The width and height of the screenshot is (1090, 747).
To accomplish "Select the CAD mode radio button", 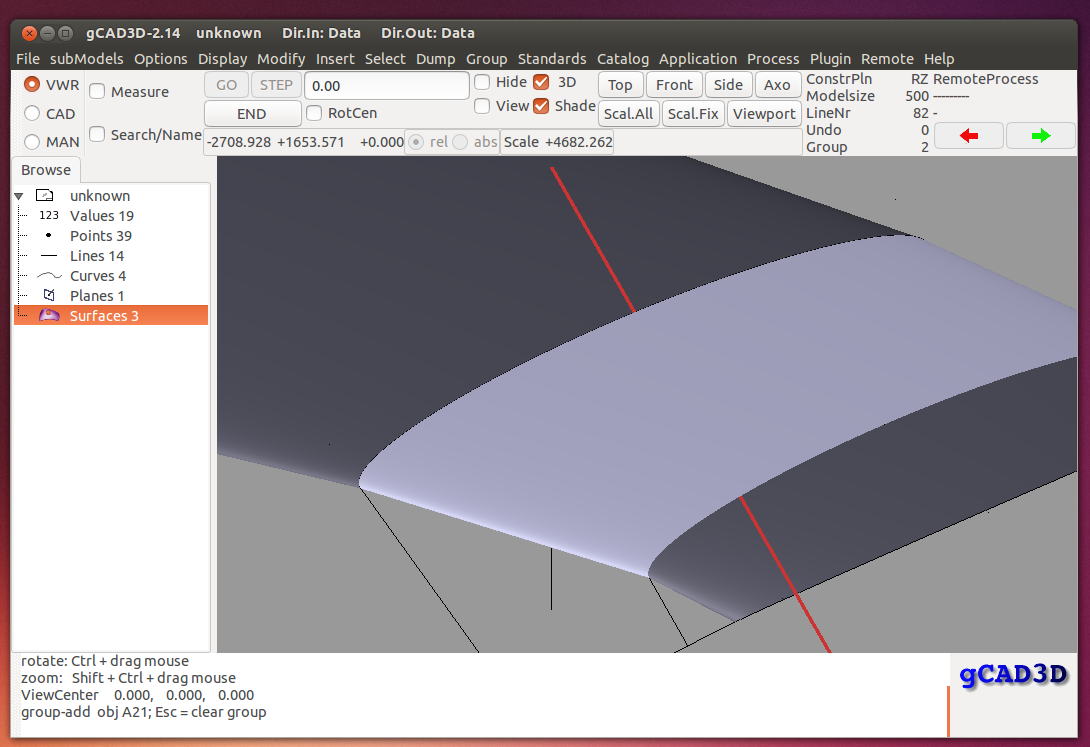I will click(x=32, y=113).
